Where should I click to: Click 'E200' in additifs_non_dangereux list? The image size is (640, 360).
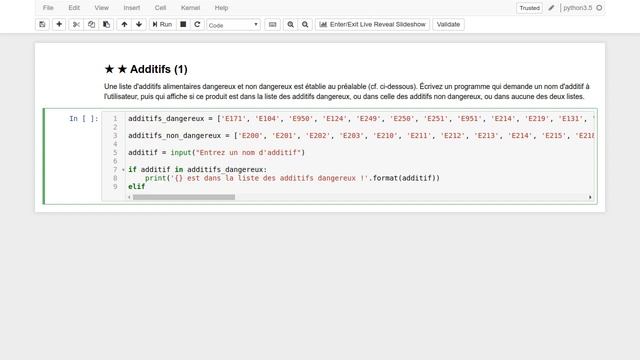click(x=251, y=136)
